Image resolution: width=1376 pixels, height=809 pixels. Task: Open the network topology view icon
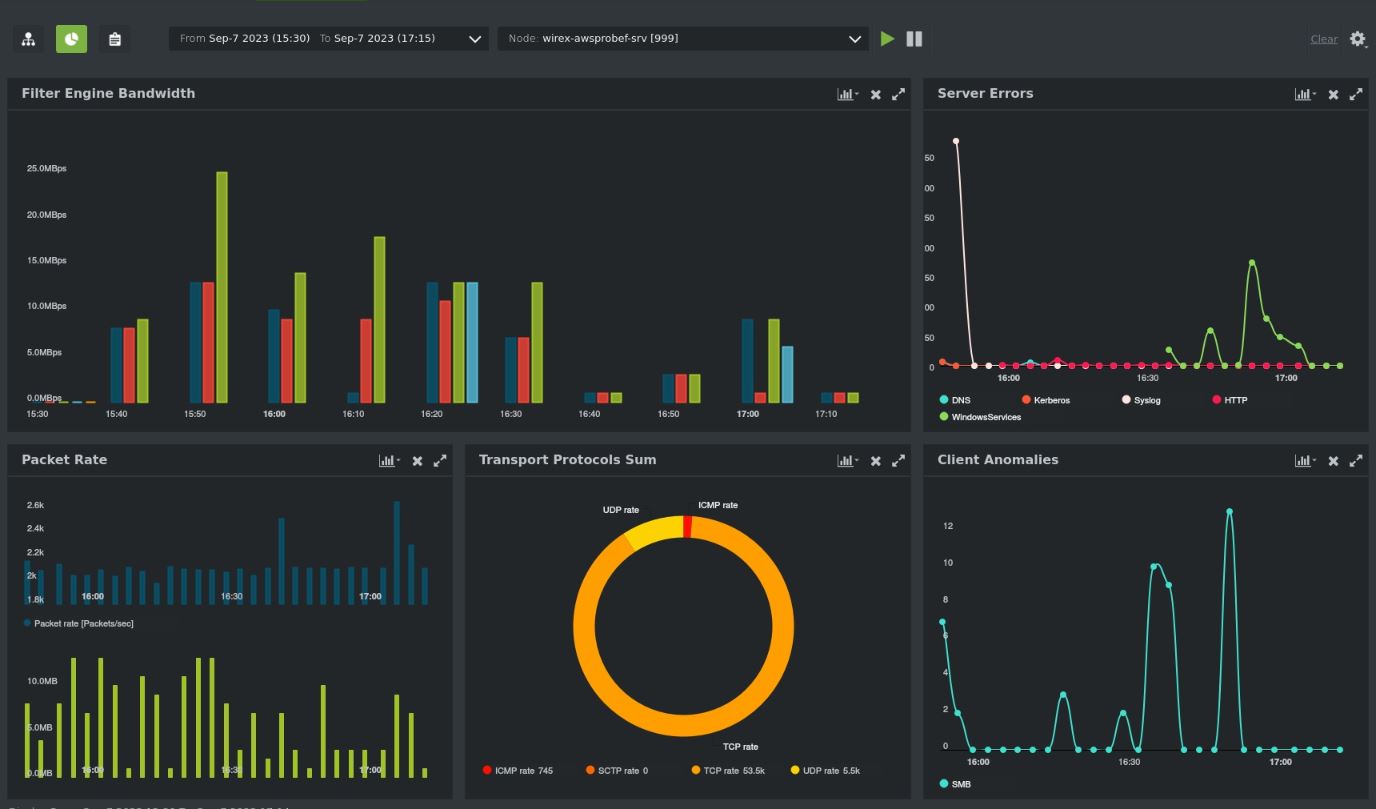tap(28, 39)
